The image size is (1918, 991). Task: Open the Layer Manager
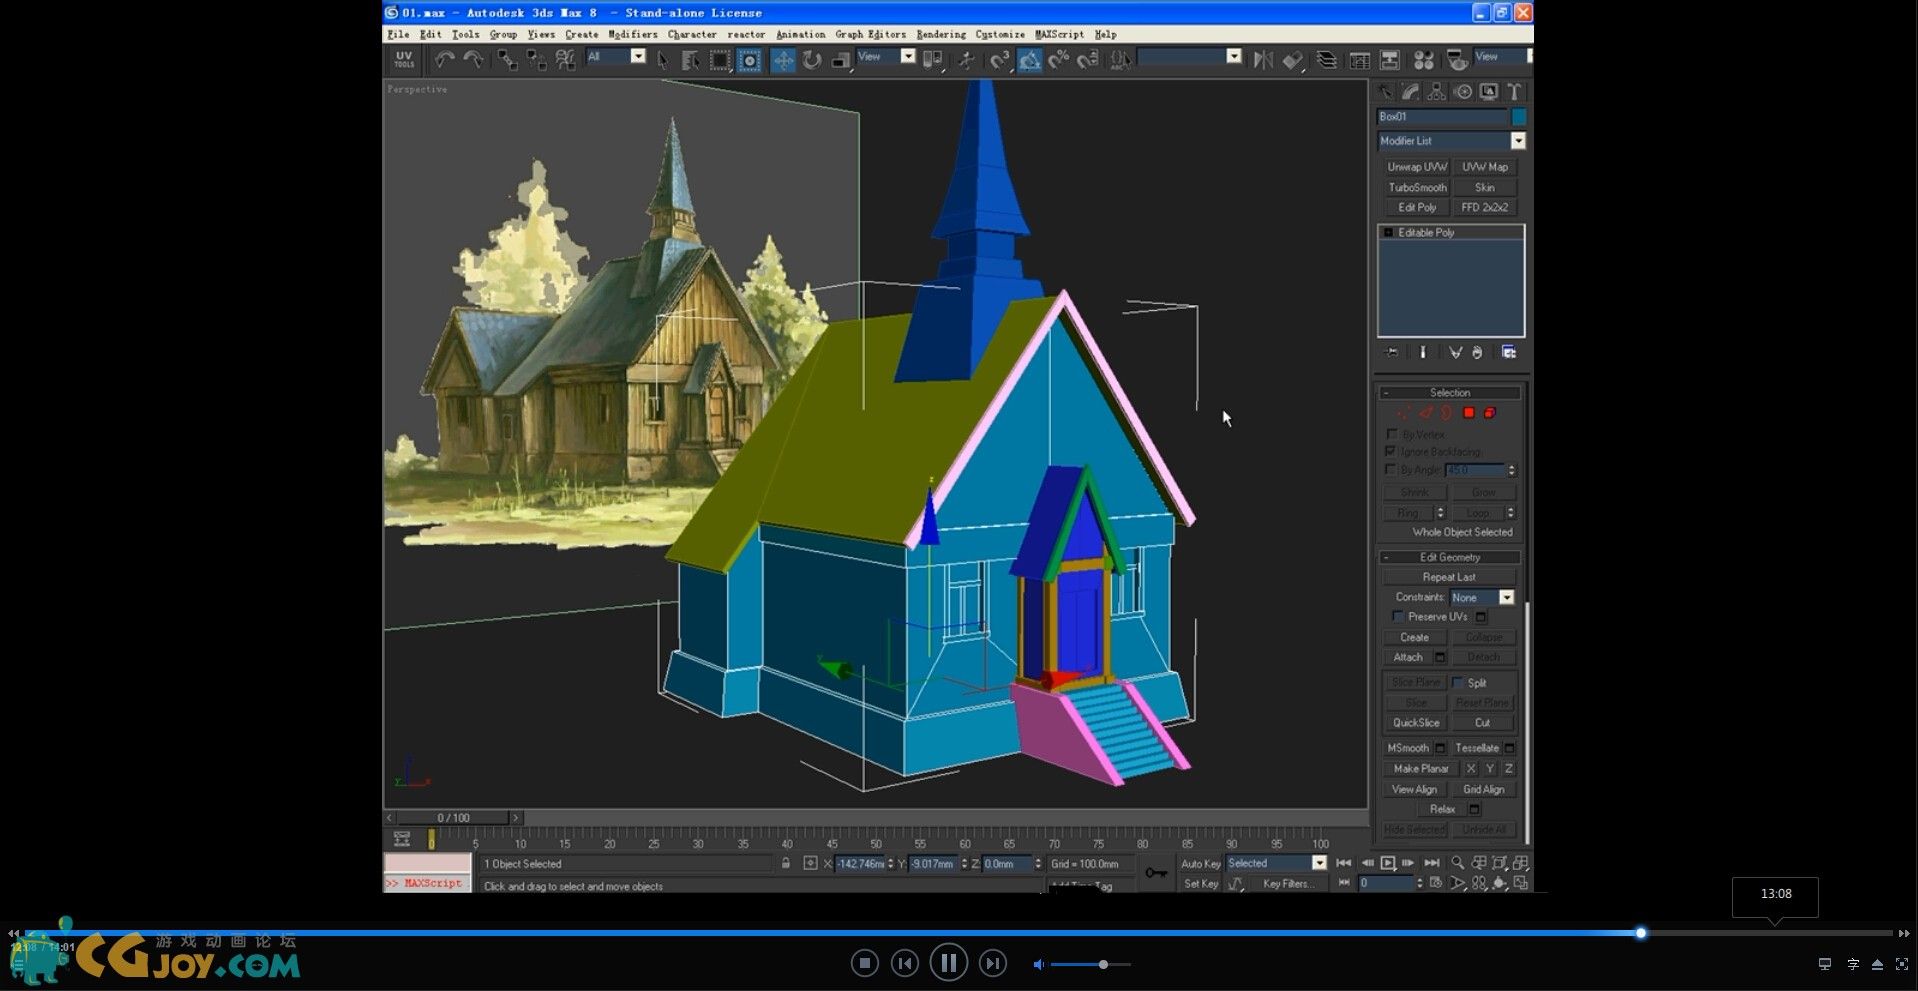[x=1326, y=60]
